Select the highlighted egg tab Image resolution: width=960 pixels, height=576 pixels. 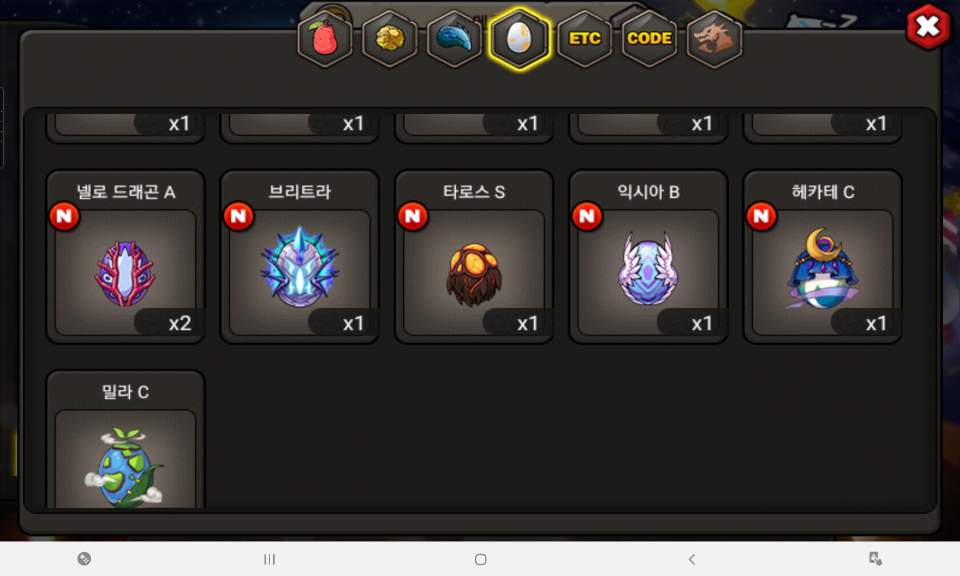[x=520, y=39]
